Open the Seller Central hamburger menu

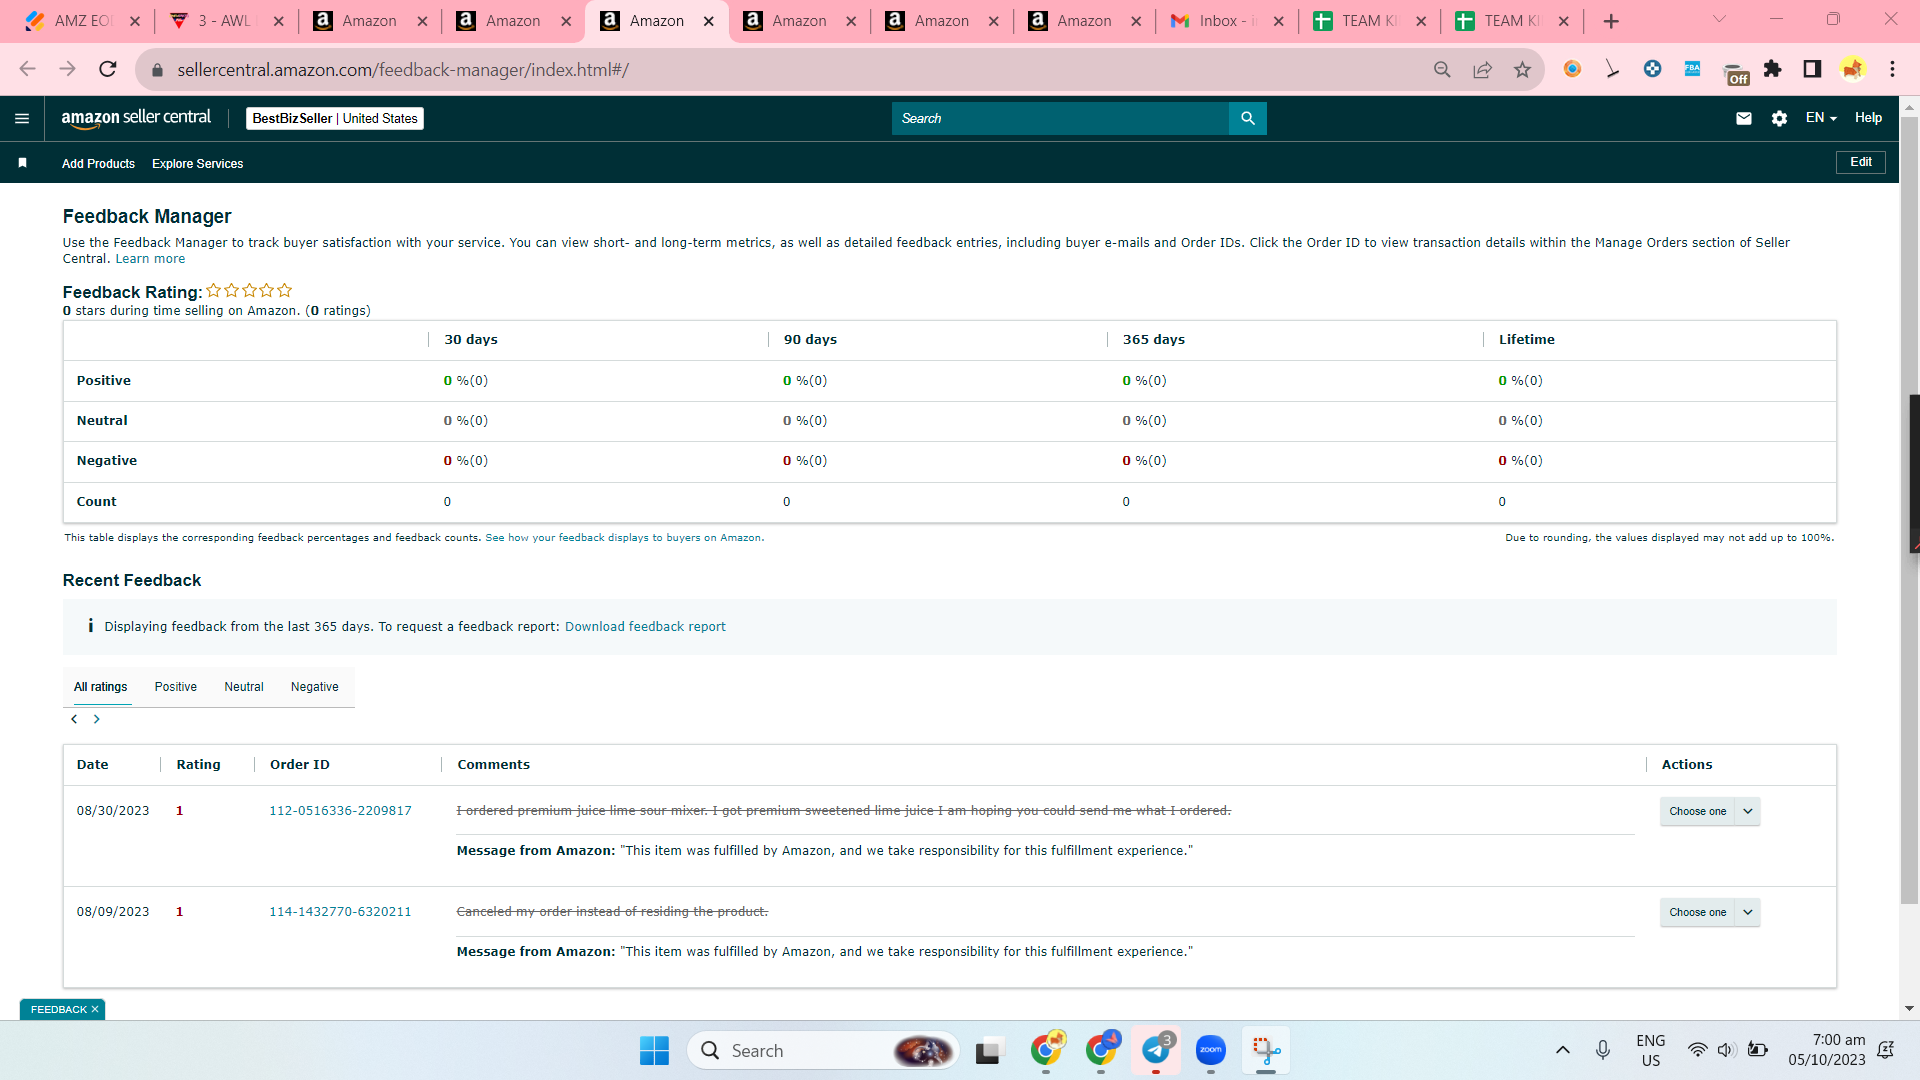point(22,118)
